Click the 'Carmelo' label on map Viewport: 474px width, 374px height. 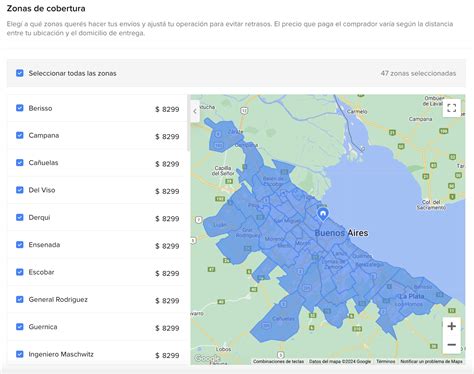point(357,111)
